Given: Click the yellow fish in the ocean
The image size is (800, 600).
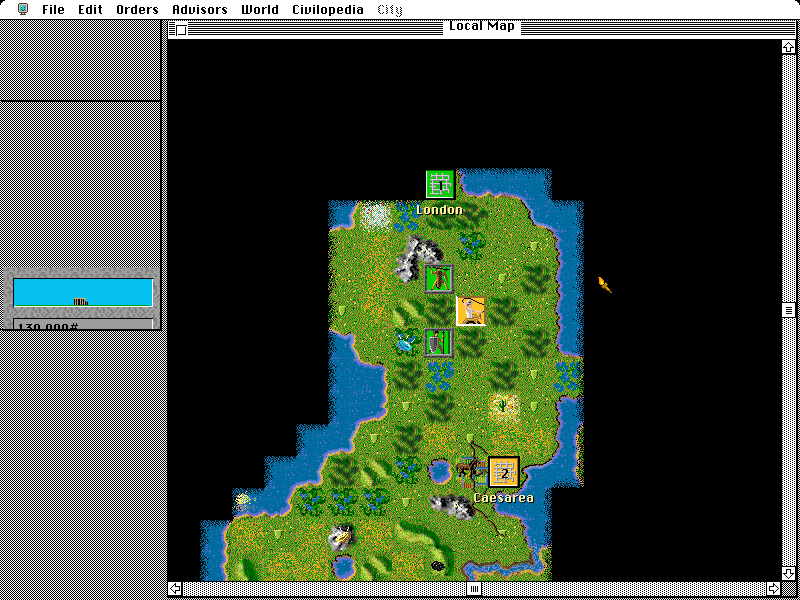Looking at the screenshot, I should 244,499.
